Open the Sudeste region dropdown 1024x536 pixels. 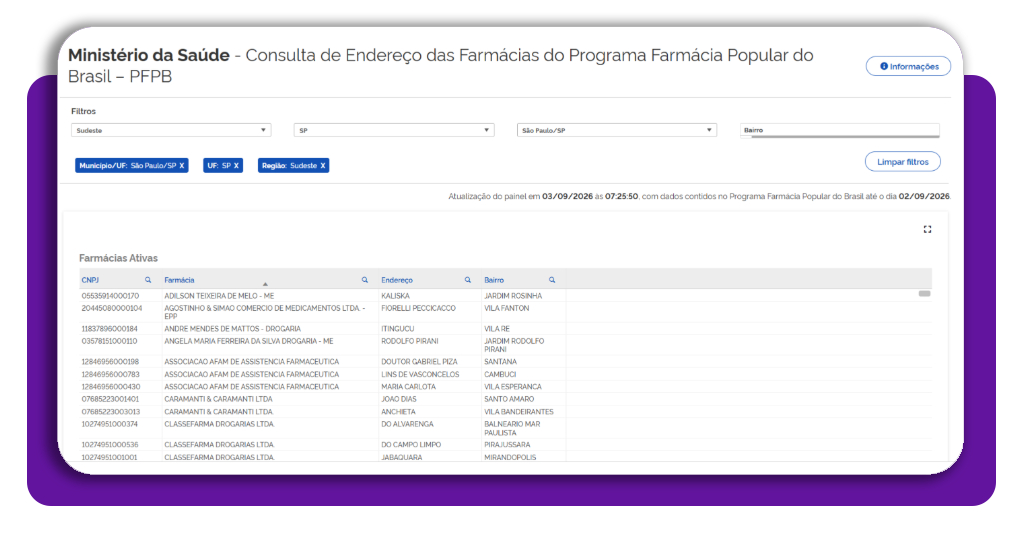tap(170, 131)
